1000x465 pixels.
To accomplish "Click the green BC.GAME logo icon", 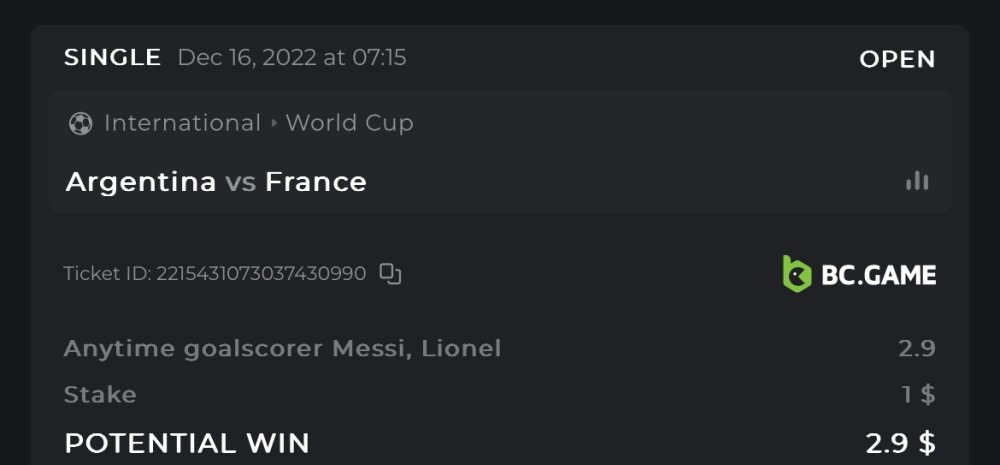I will [x=796, y=273].
